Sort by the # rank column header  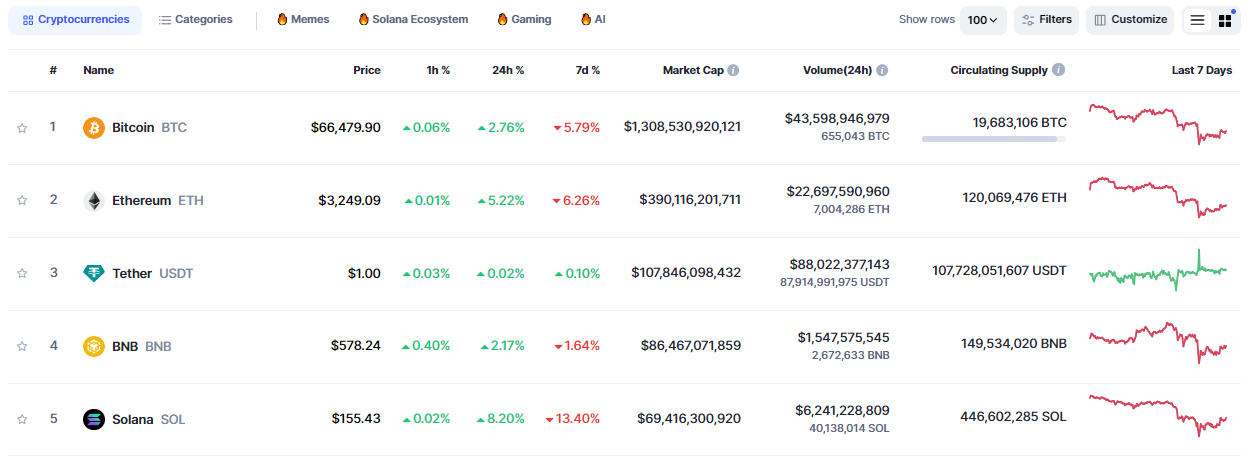[x=53, y=71]
